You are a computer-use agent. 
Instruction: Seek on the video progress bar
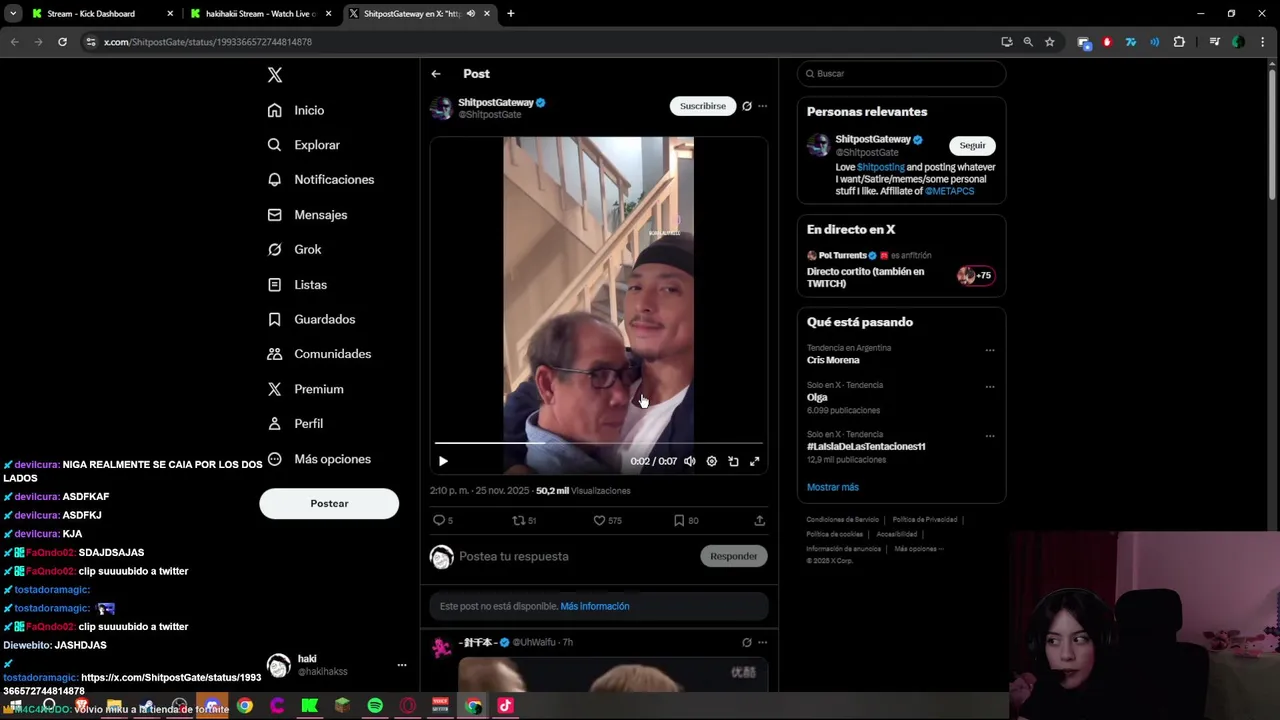coord(598,442)
